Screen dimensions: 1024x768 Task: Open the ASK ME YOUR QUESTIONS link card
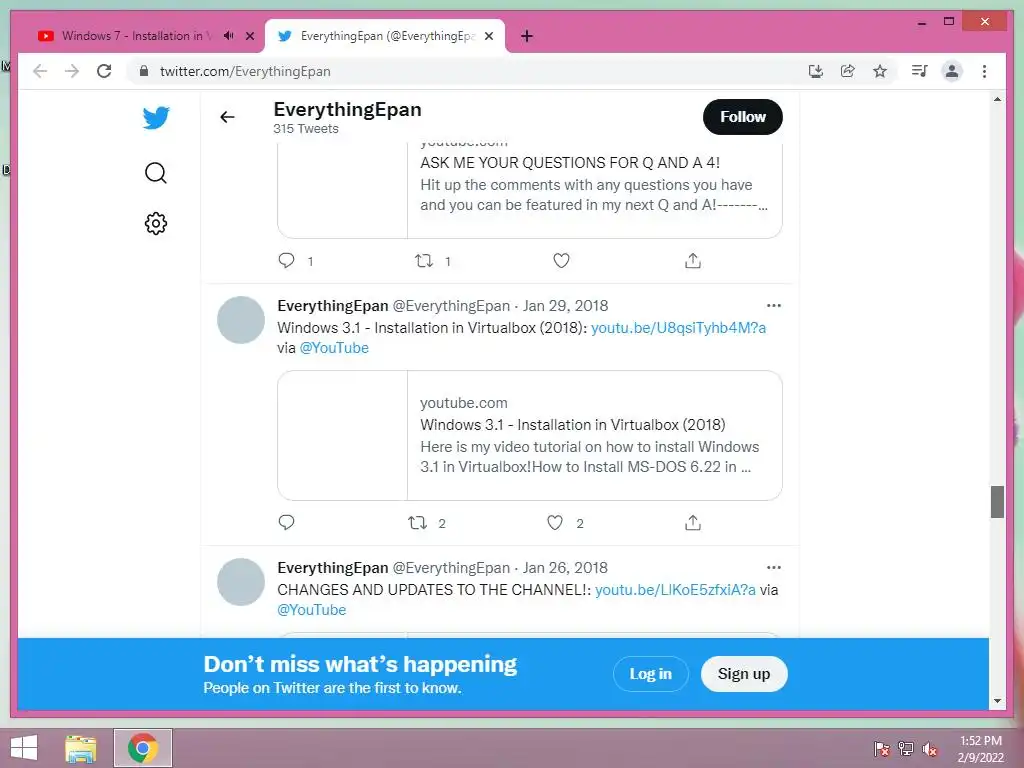coord(530,191)
